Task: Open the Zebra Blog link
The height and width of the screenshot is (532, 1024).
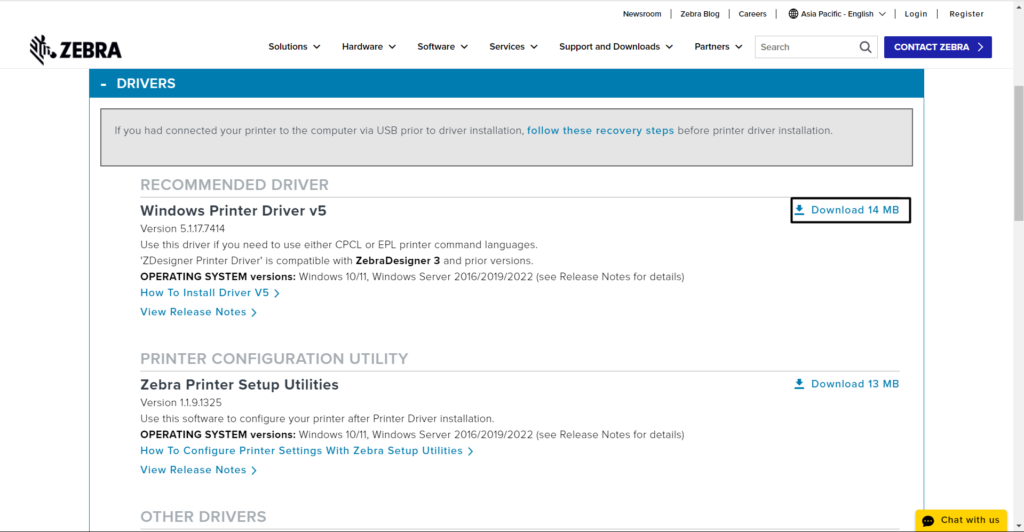Action: [698, 14]
